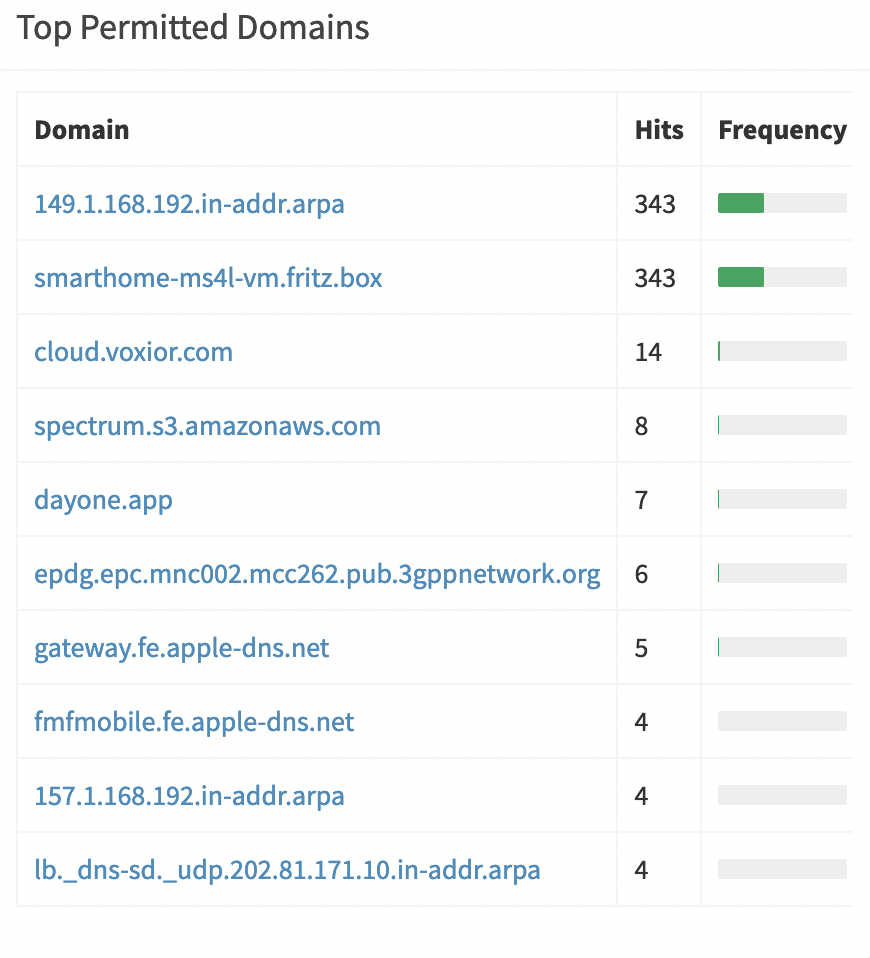Click the frequency bar for dayone.app
The height and width of the screenshot is (958, 870).
tap(782, 500)
